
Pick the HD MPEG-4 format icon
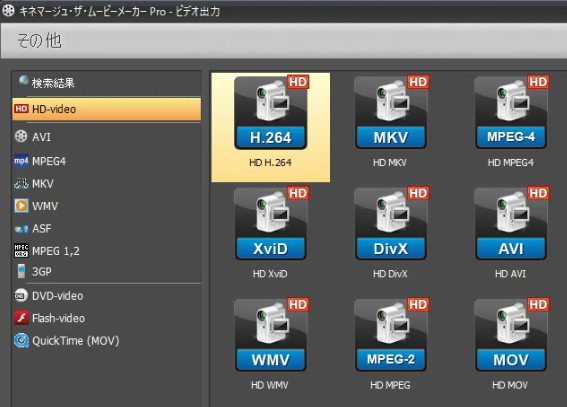[511, 112]
